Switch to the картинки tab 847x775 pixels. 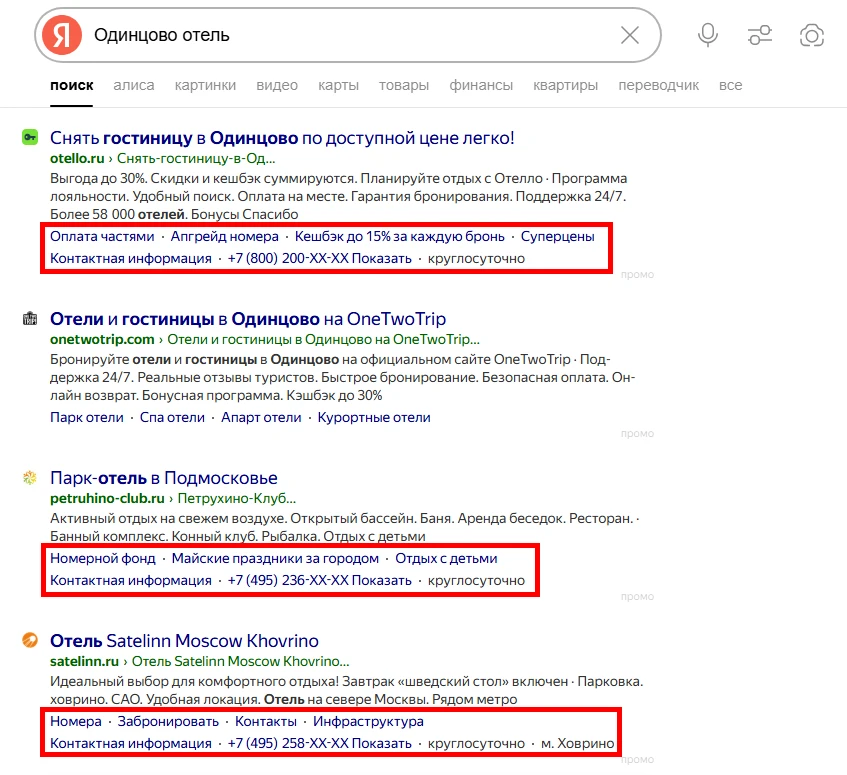coord(205,85)
